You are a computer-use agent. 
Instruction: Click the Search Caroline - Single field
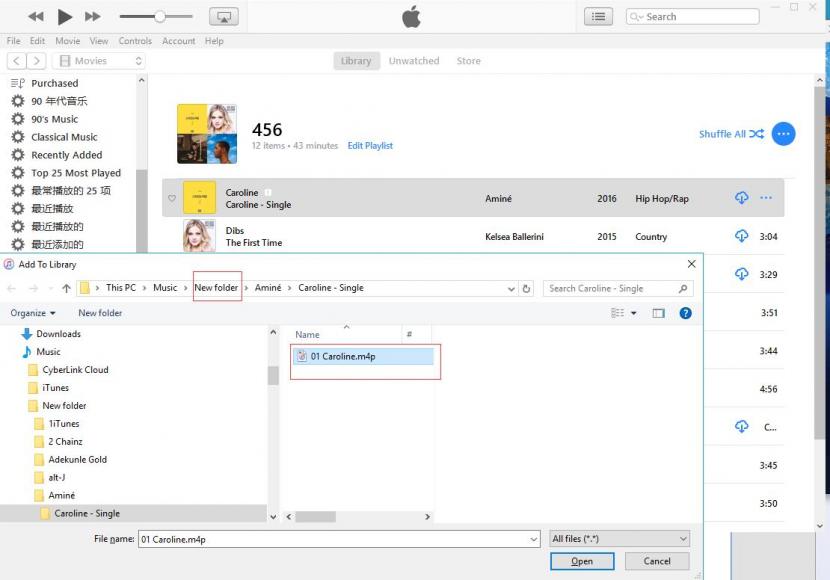618,288
